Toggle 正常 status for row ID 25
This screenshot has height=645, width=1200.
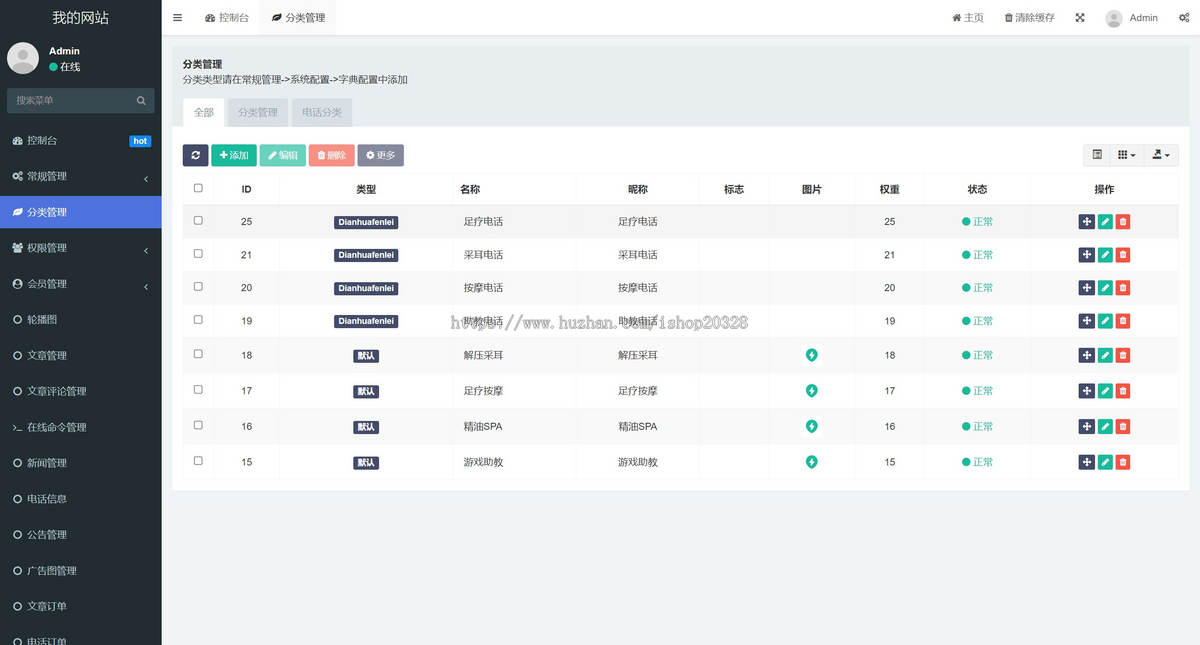point(977,222)
